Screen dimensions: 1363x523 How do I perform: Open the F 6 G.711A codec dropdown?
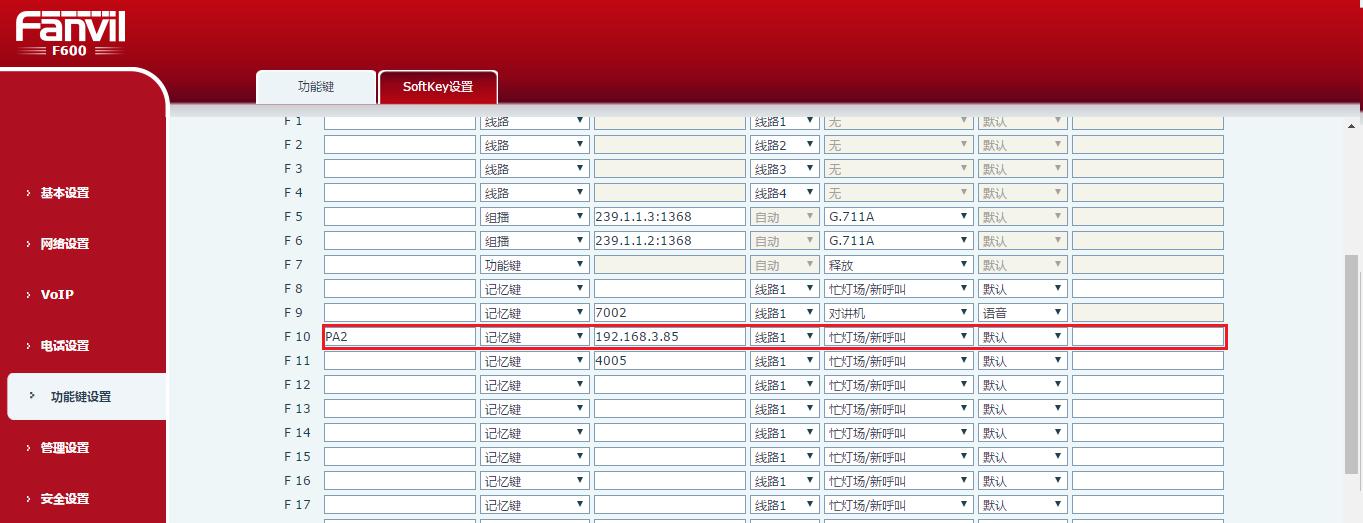coord(898,241)
